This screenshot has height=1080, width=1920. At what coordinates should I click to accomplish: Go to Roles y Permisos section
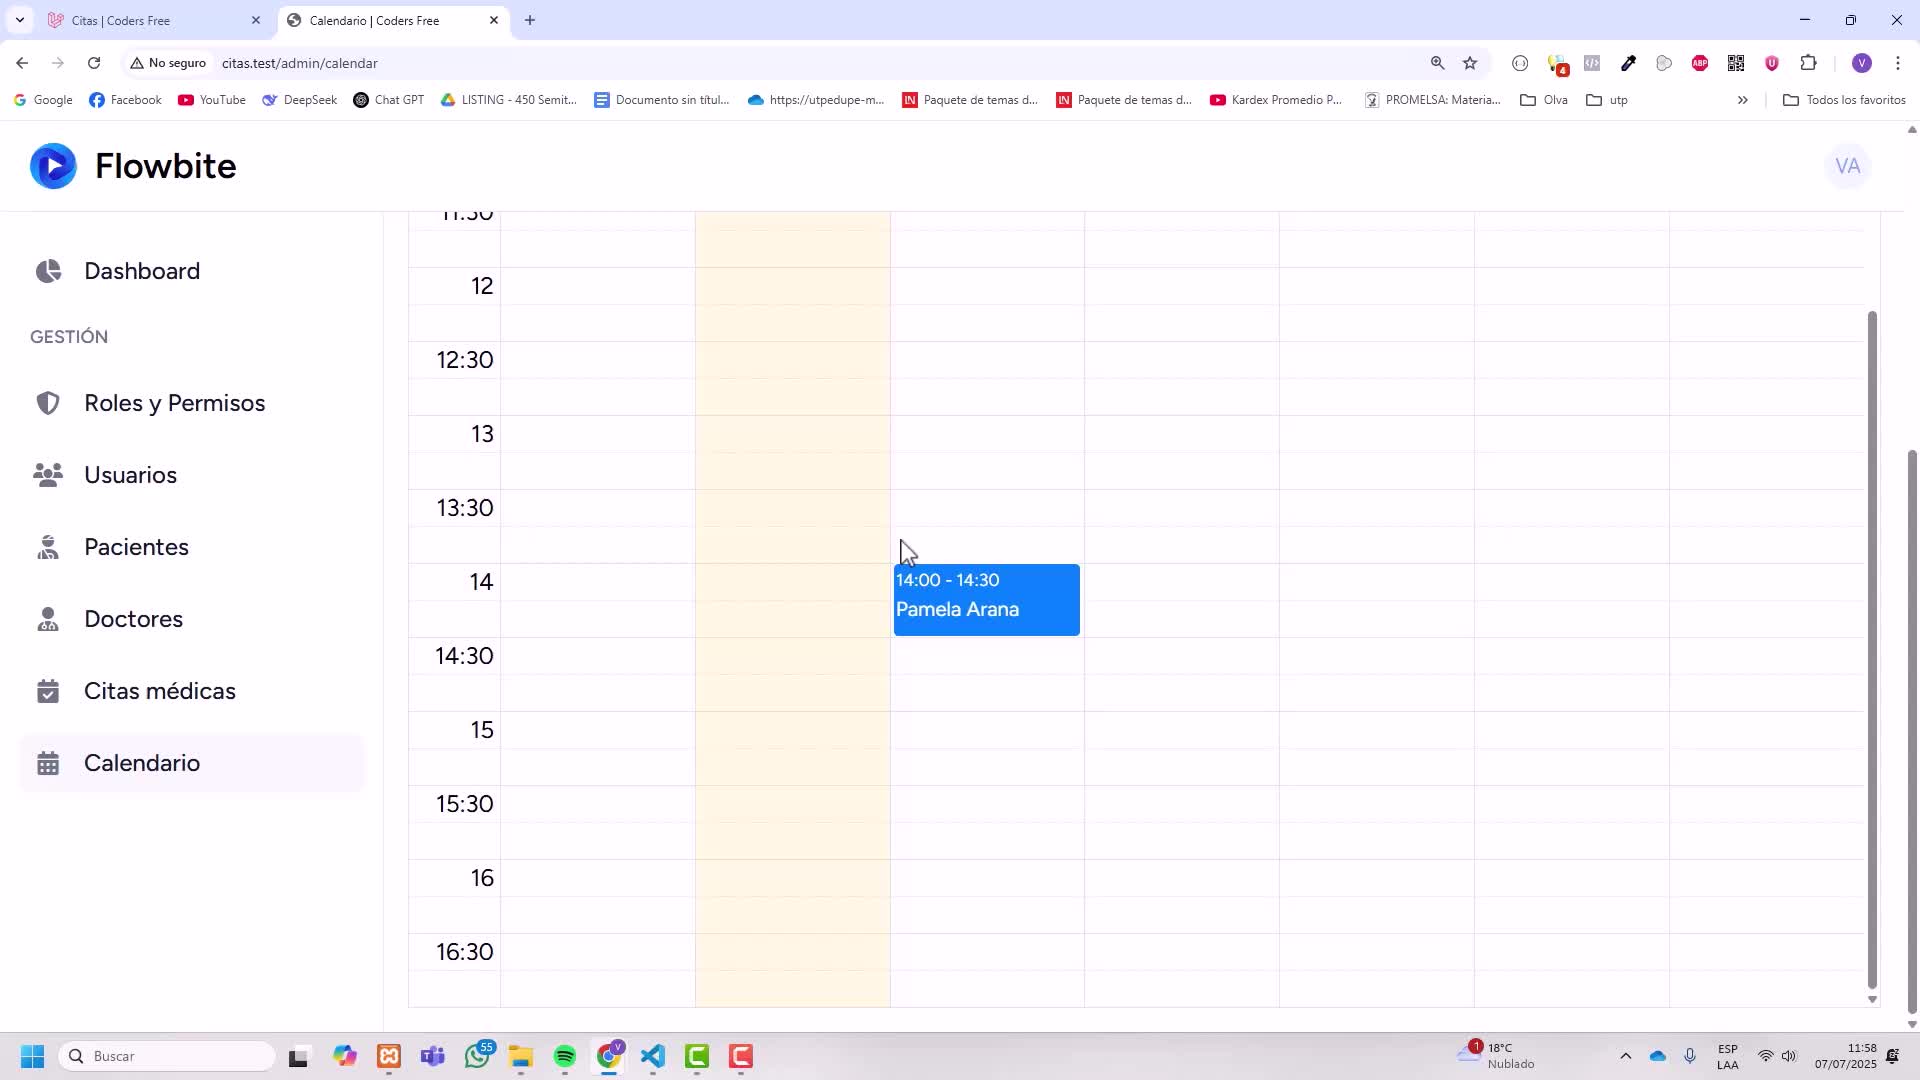(175, 403)
